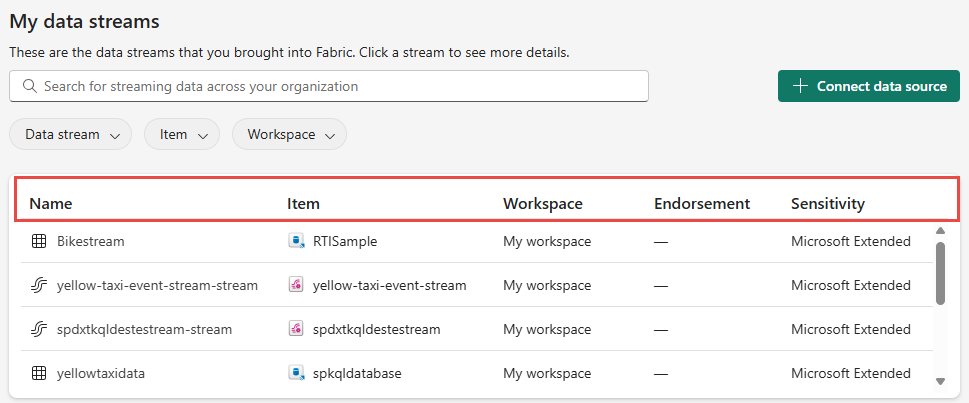The image size is (969, 403).
Task: Open the yellowtaxidata stream details
Action: tap(101, 373)
